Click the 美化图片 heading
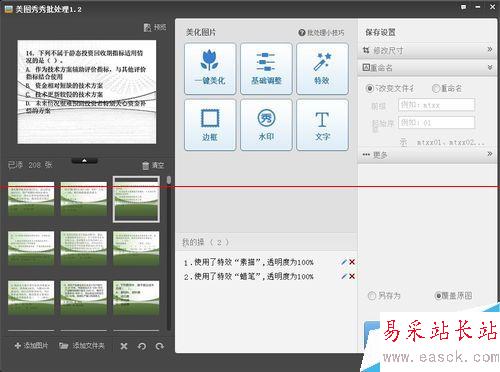This screenshot has width=500, height=372. [201, 32]
